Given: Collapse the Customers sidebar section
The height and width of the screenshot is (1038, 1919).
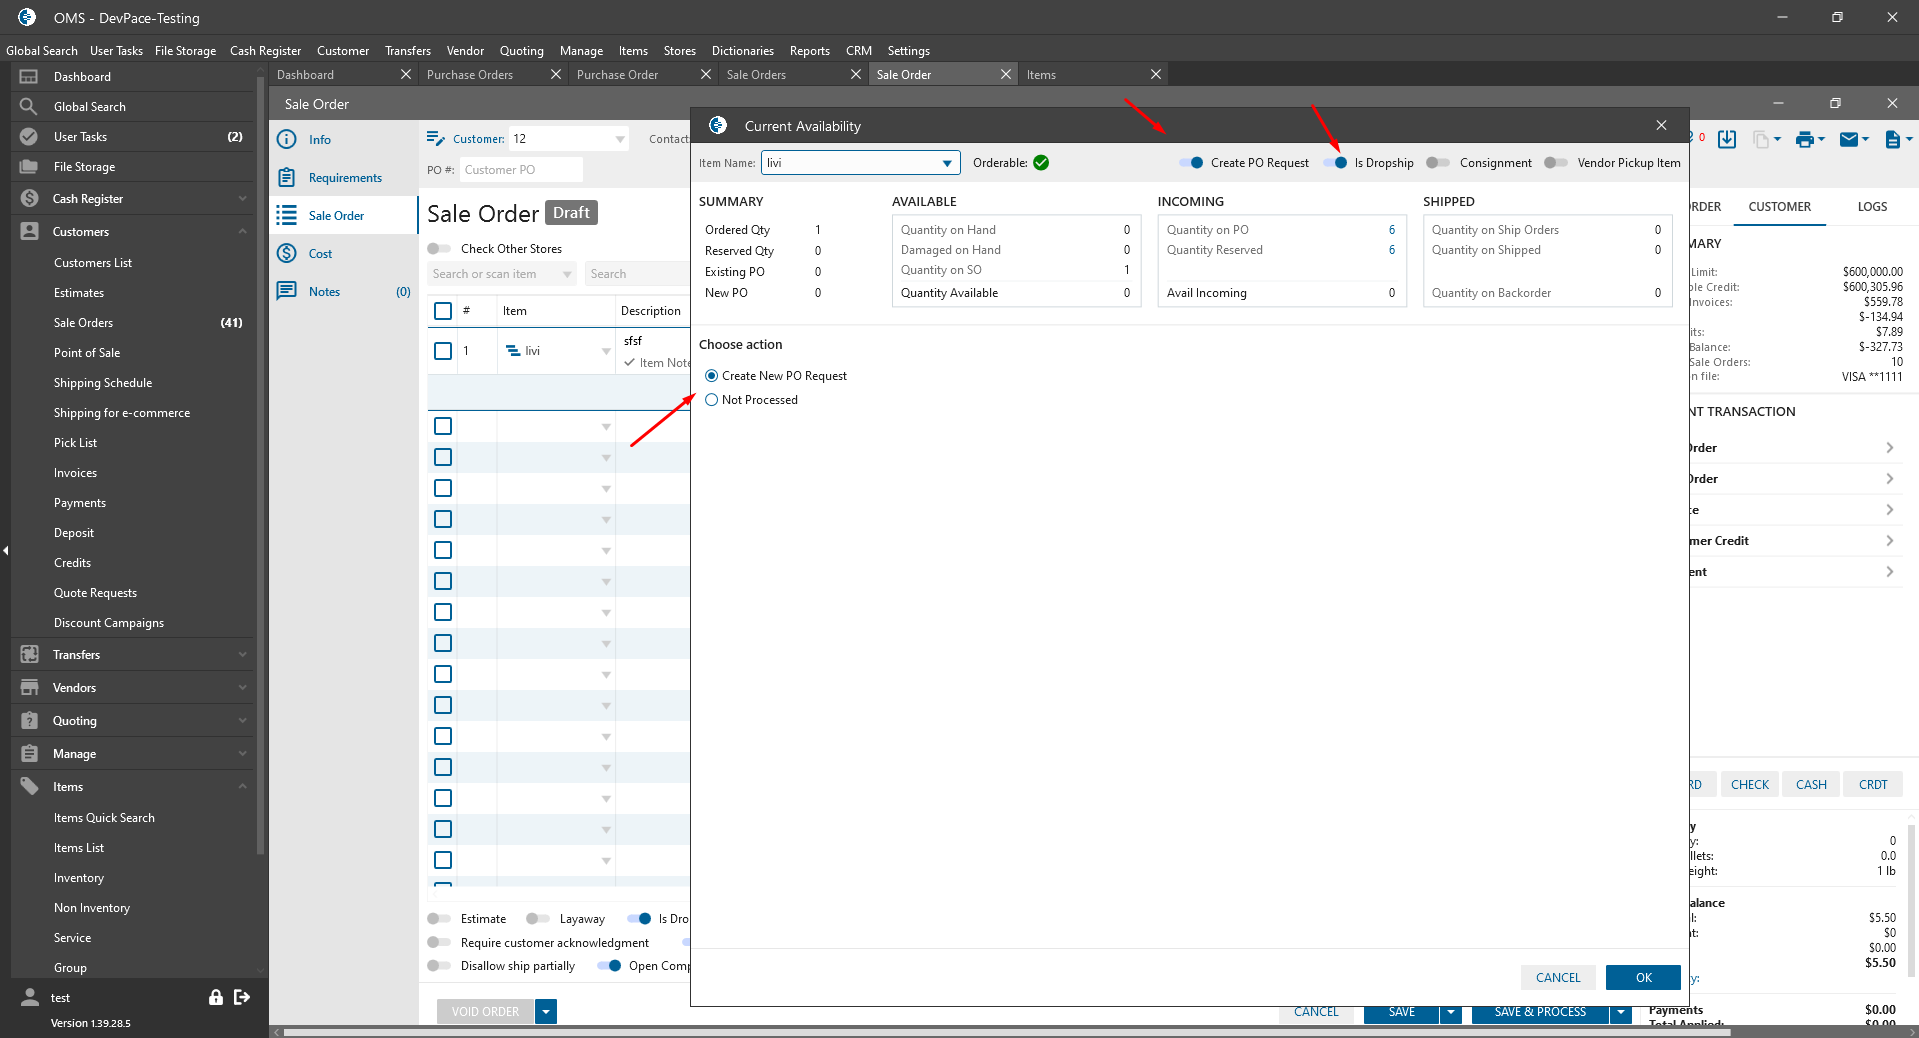Looking at the screenshot, I should pos(243,232).
